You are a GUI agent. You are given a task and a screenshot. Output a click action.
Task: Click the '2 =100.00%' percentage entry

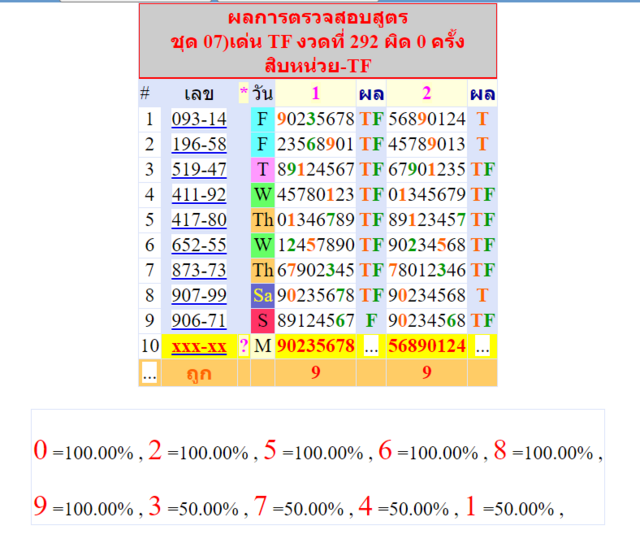(198, 451)
